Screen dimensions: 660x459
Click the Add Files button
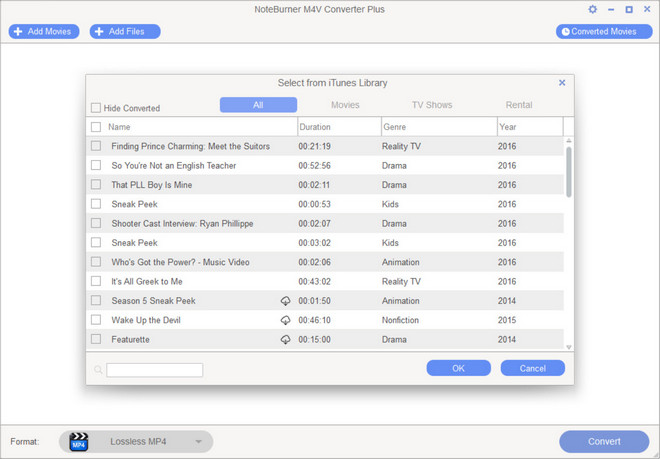coord(125,32)
